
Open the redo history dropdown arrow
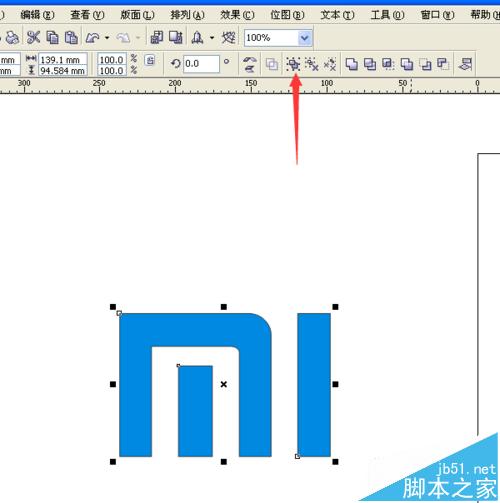click(x=138, y=38)
